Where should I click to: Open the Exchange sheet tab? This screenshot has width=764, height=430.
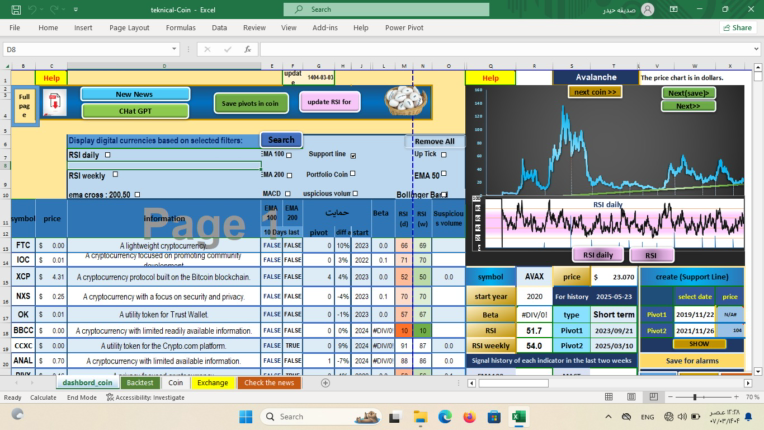[212, 383]
